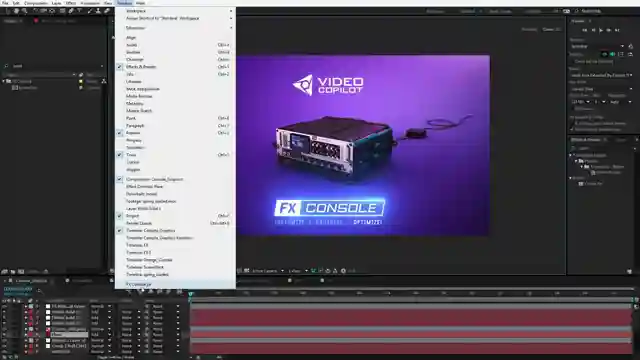Expand the Extensions submenu
The image size is (640, 360).
[x=175, y=28]
